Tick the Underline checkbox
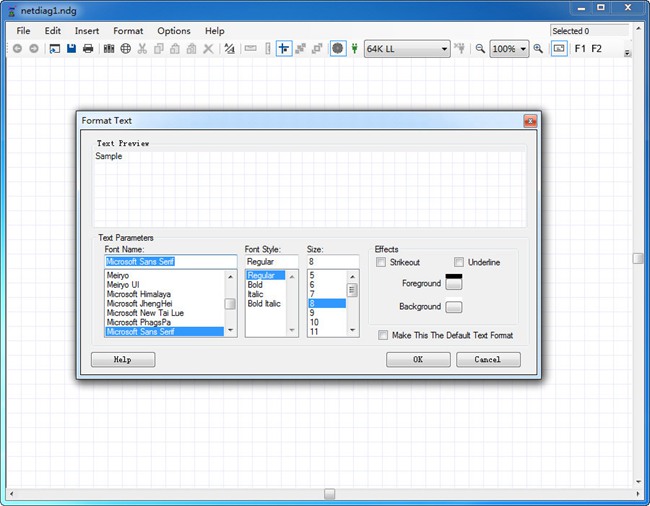Viewport: 650px width, 506px height. pos(459,263)
